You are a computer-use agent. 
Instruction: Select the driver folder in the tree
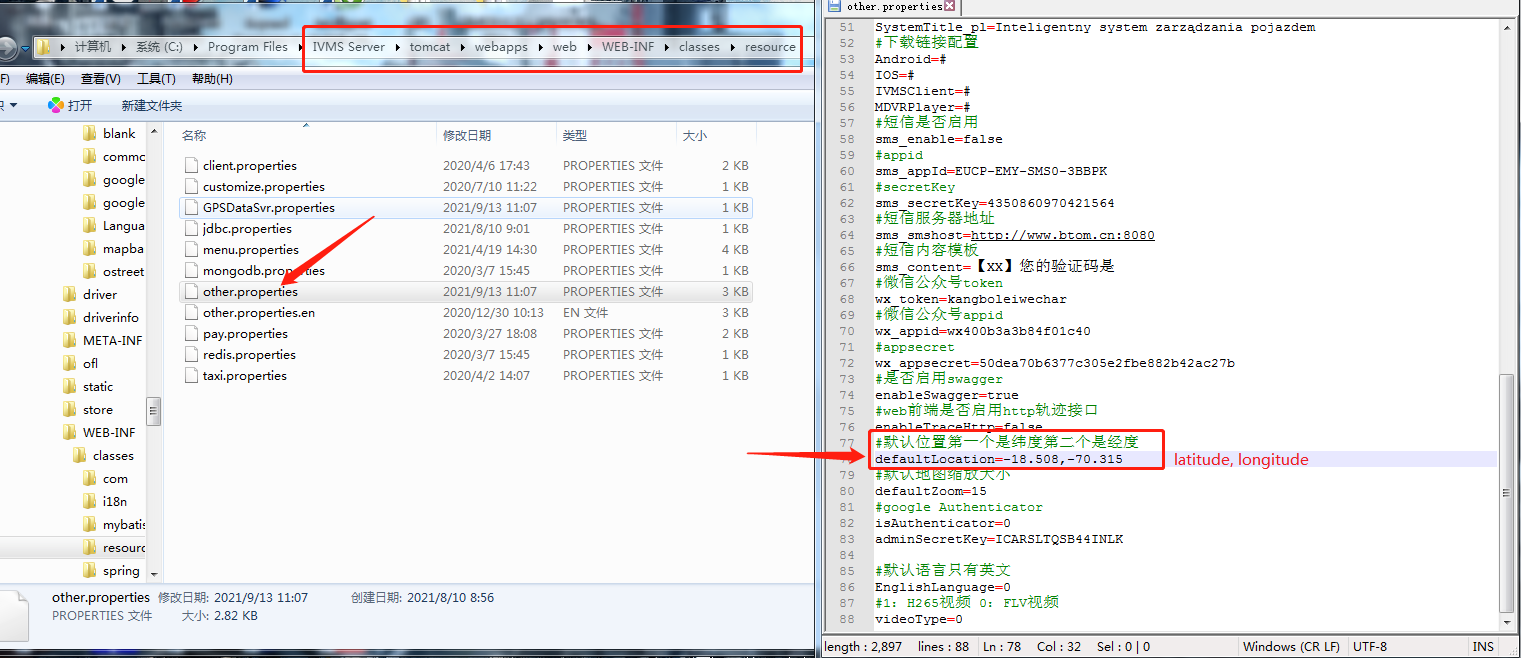(x=90, y=294)
